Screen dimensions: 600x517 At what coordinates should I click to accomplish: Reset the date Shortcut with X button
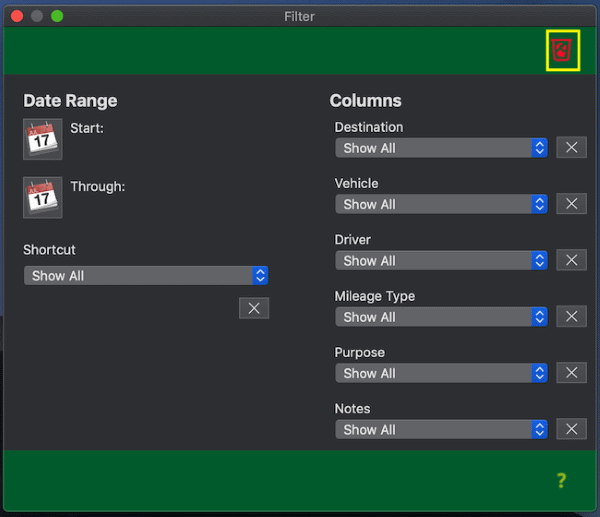tap(254, 308)
